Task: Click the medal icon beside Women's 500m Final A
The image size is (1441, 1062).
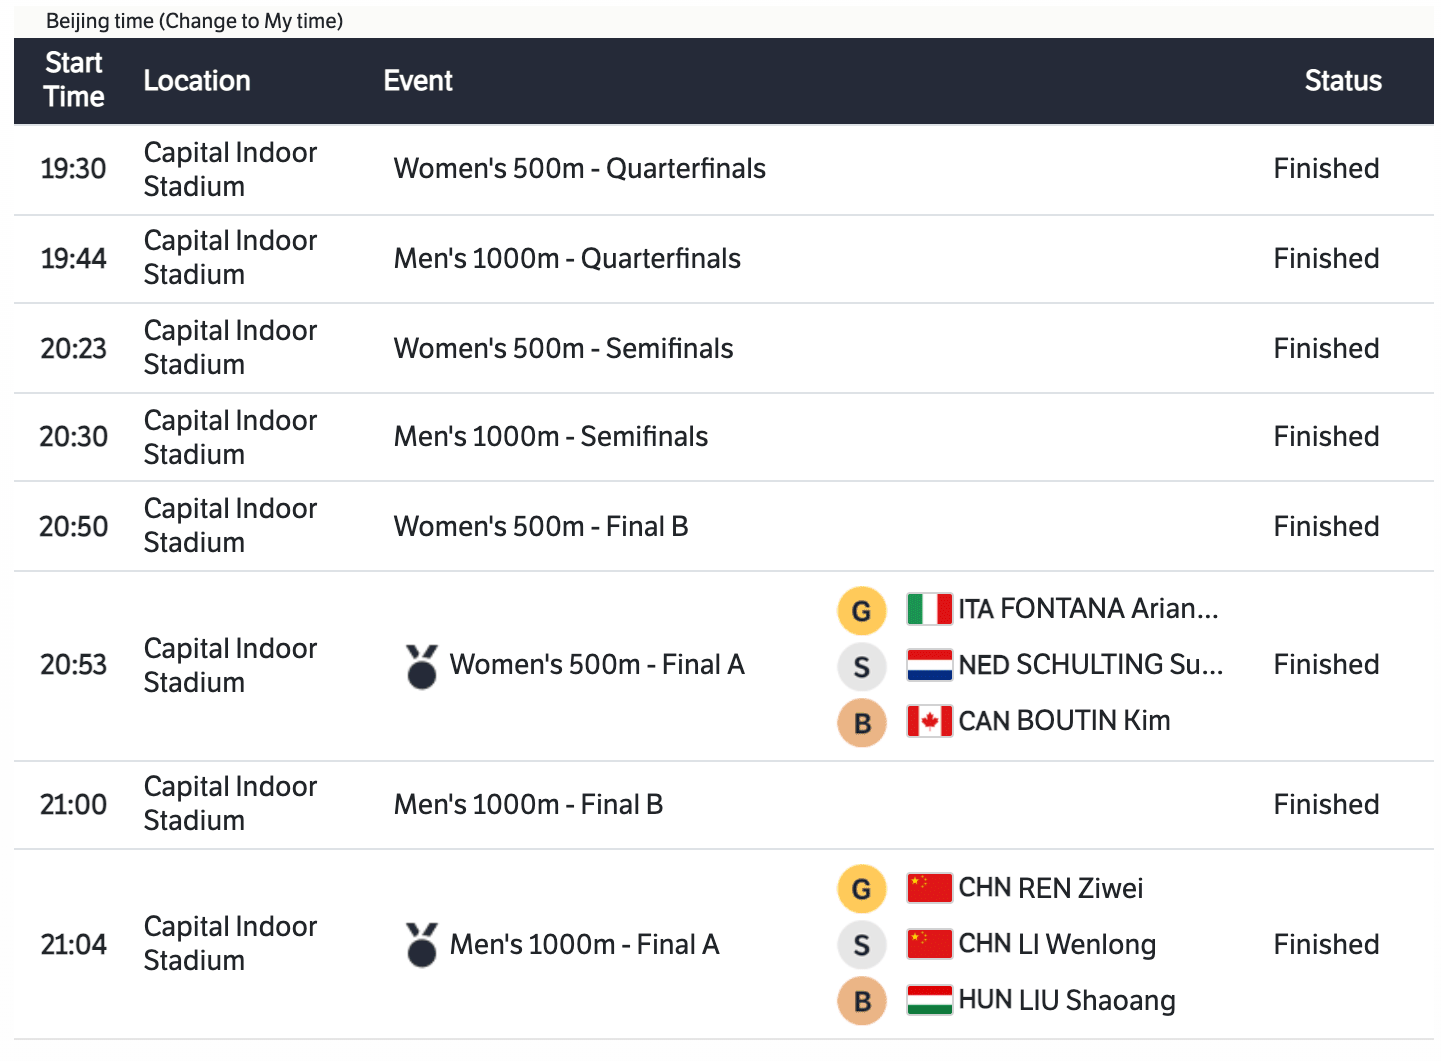Action: [x=422, y=666]
